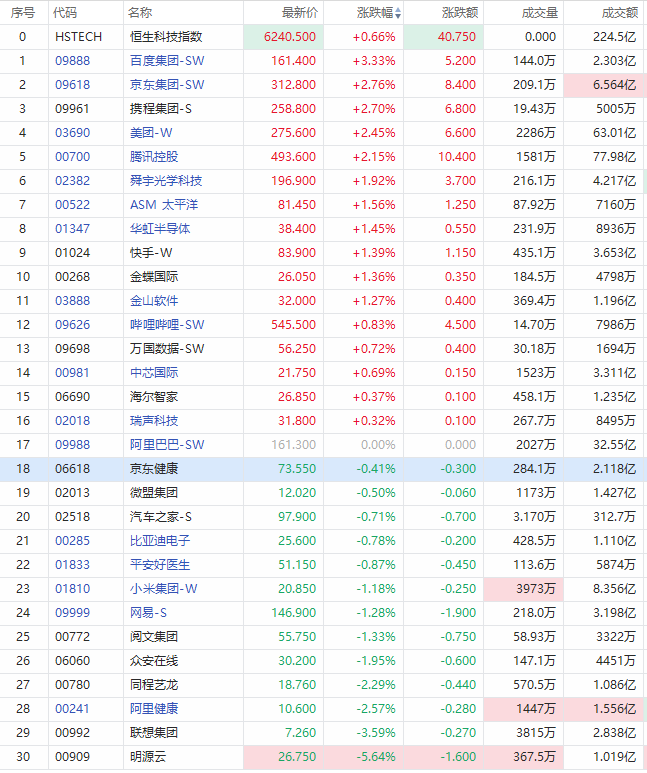Click index price 6240.500

(x=290, y=37)
